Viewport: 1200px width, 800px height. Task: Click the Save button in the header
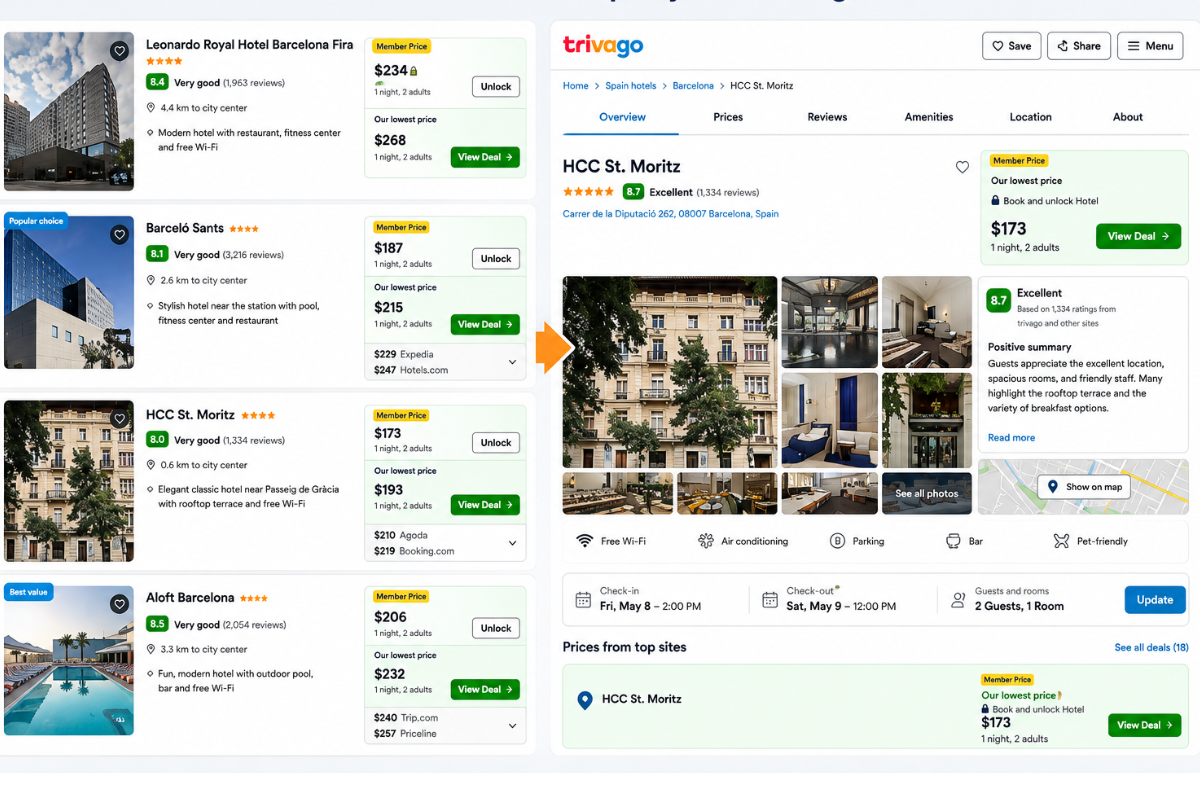coord(1011,46)
